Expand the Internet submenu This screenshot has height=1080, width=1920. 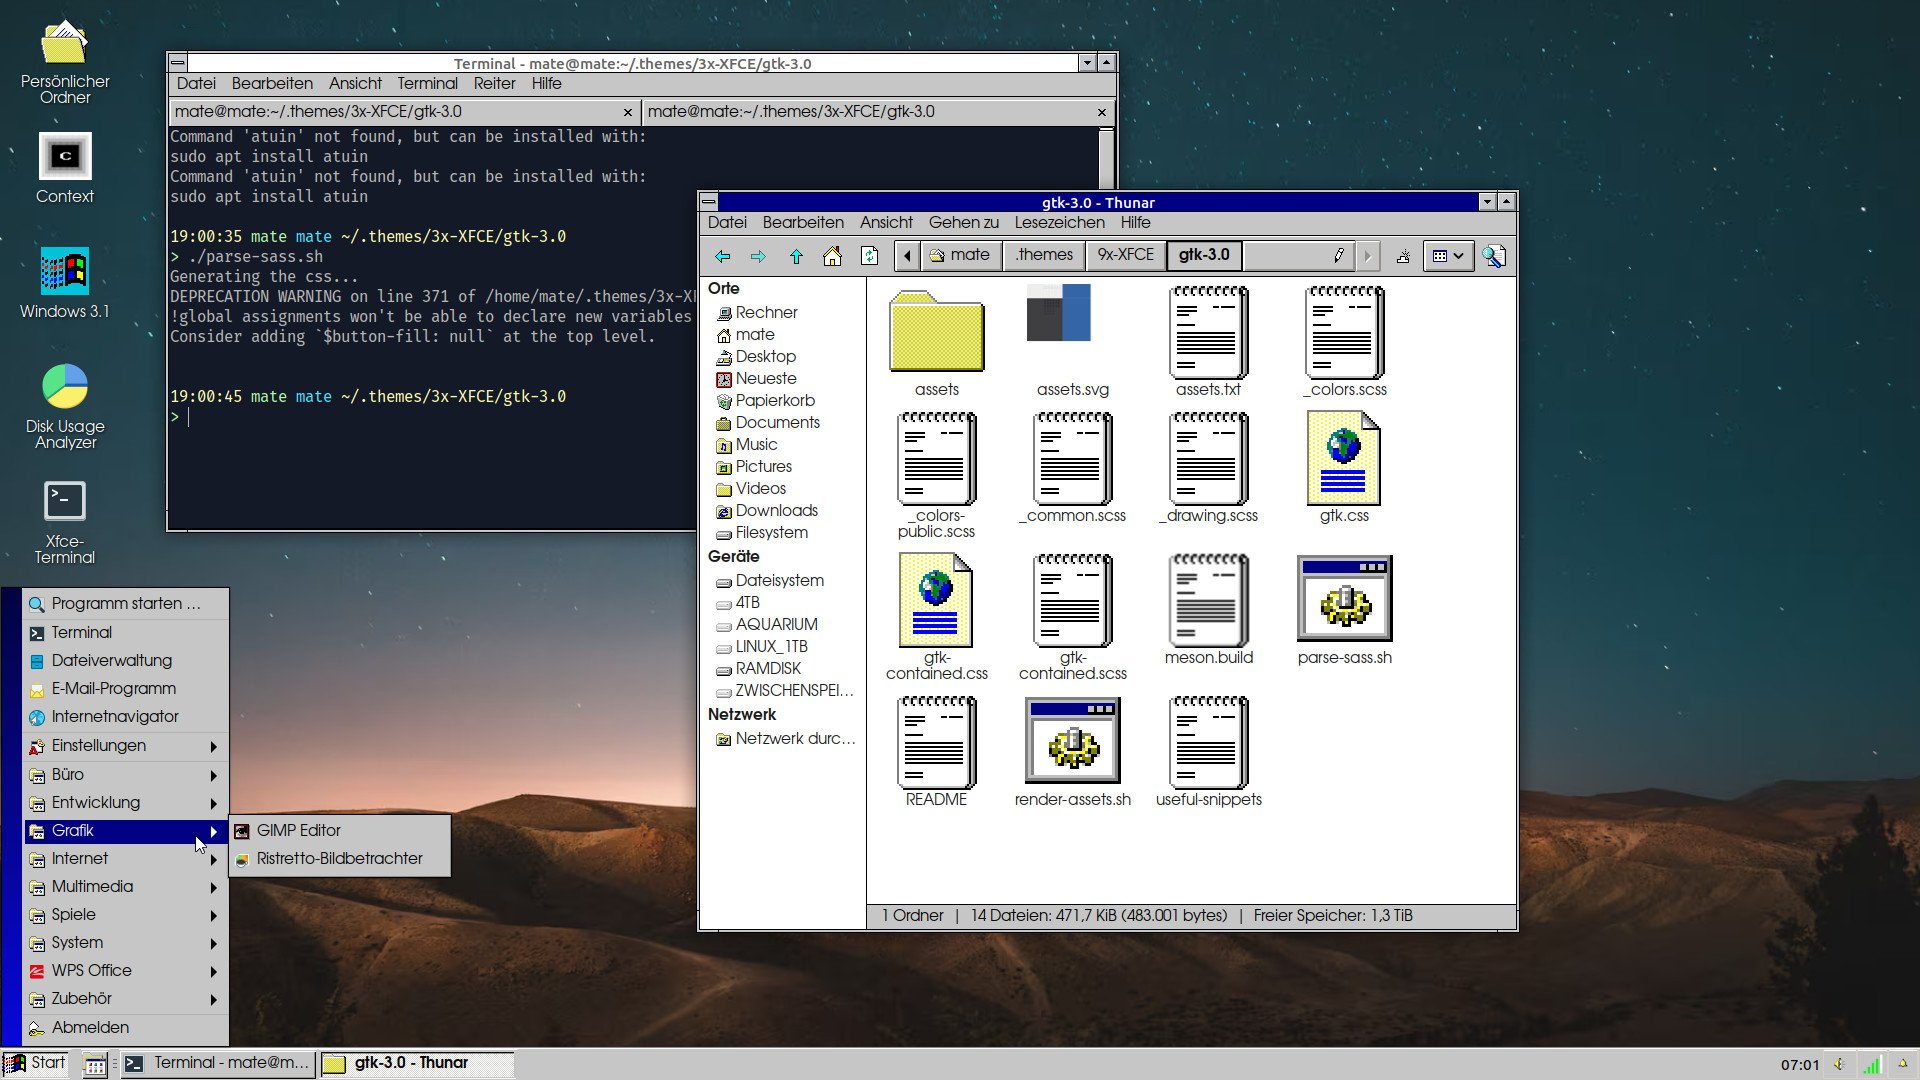[126, 859]
